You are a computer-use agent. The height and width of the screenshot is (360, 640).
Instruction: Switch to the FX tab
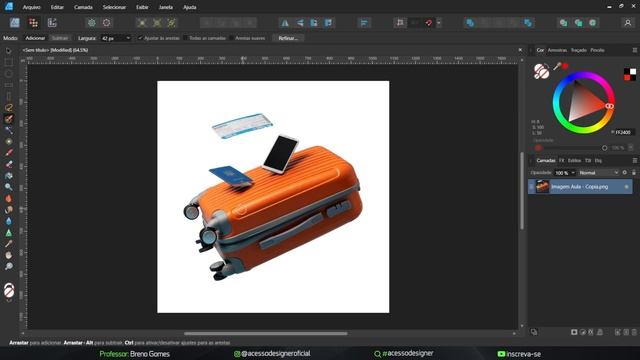(x=562, y=160)
